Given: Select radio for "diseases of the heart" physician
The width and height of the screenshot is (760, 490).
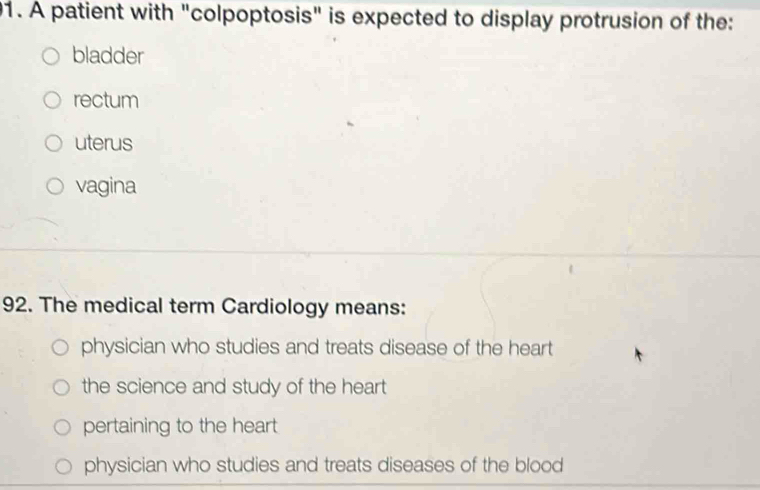Looking at the screenshot, I should tap(62, 348).
